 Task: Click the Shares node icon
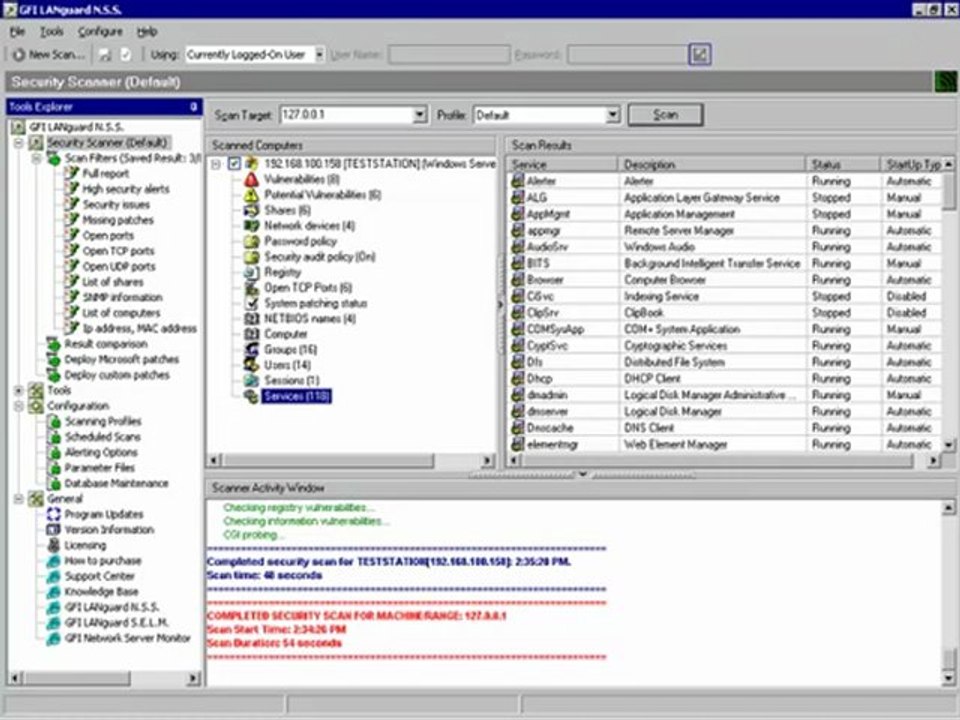point(252,210)
